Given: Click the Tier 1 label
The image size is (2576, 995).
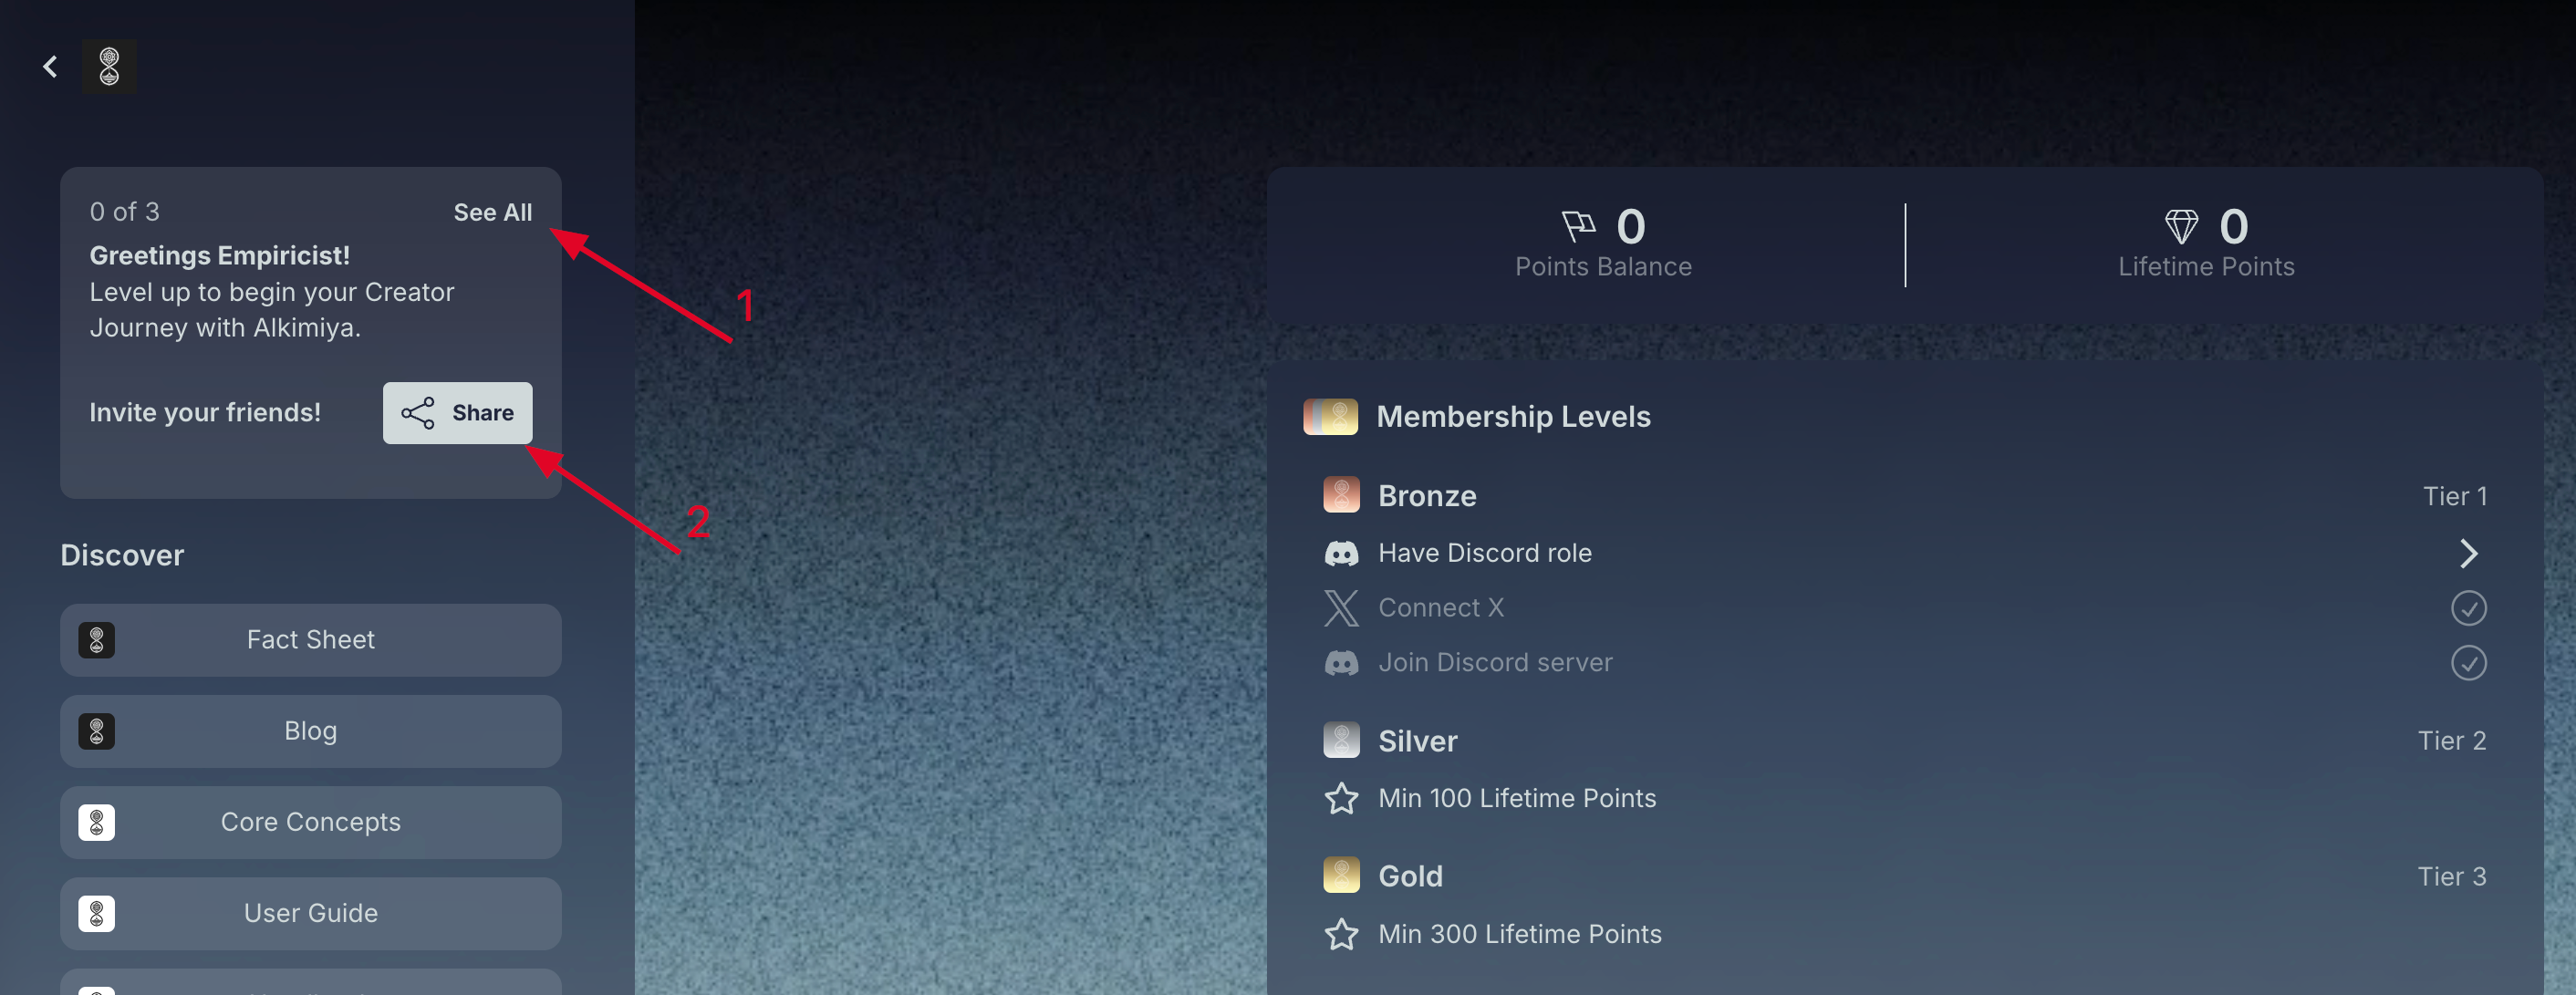Looking at the screenshot, I should coord(2454,496).
